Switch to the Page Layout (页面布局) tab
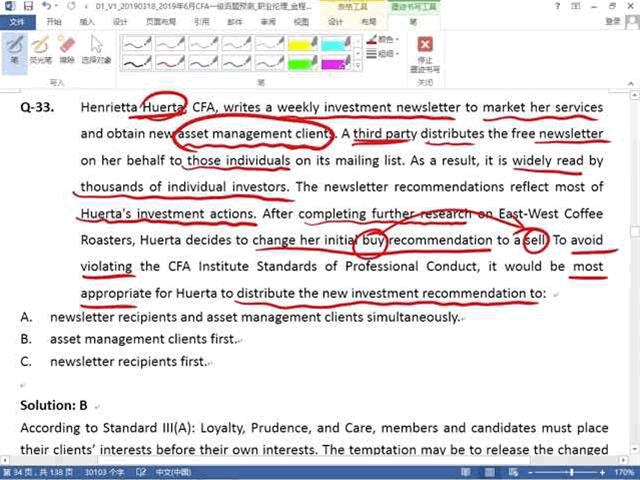Screen dimensions: 640x480 pos(161,22)
